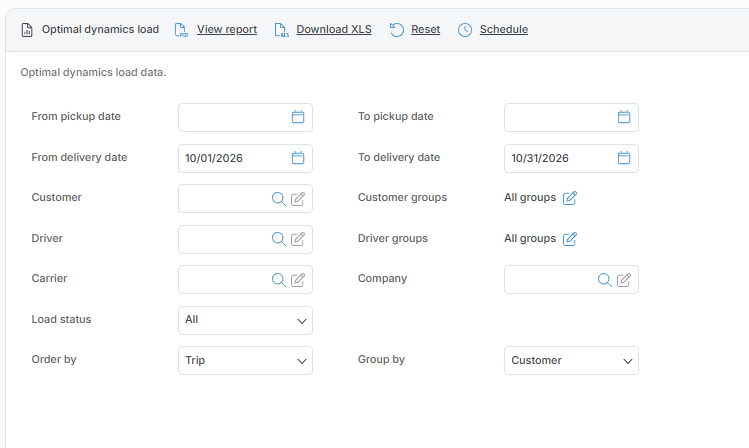Click the Customer groups 'All groups' text

point(530,198)
